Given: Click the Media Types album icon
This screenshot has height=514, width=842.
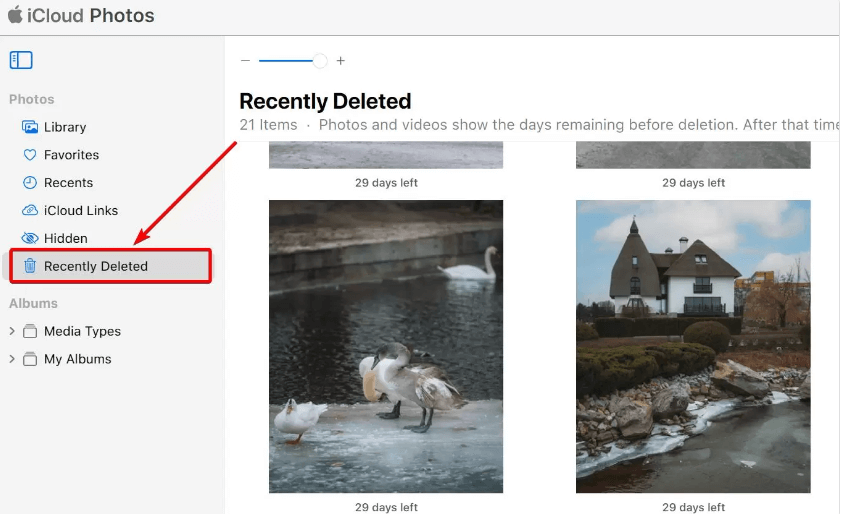Looking at the screenshot, I should pyautogui.click(x=30, y=332).
